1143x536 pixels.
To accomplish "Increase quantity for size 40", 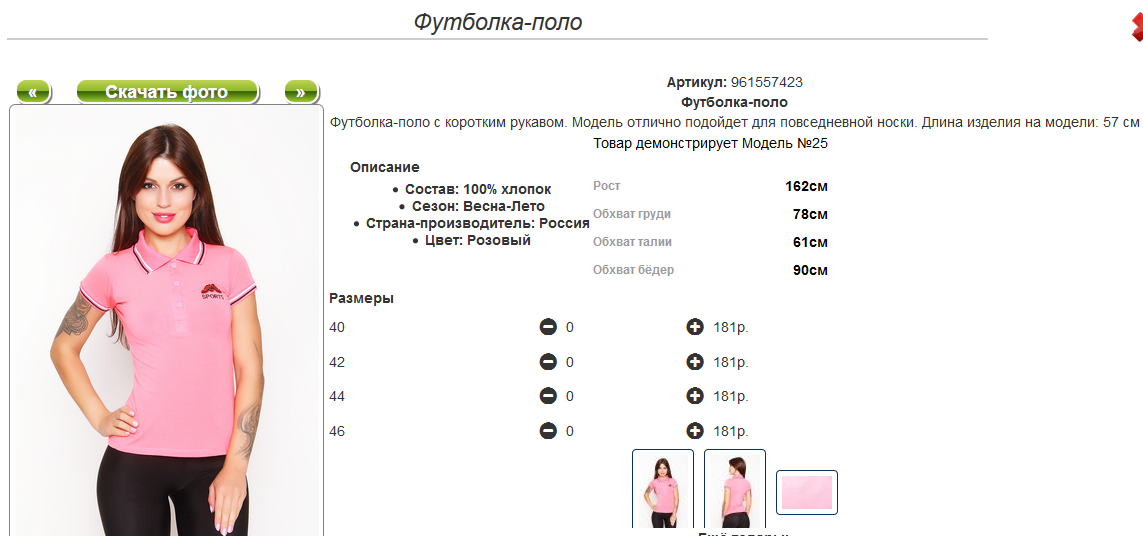I will click(695, 327).
